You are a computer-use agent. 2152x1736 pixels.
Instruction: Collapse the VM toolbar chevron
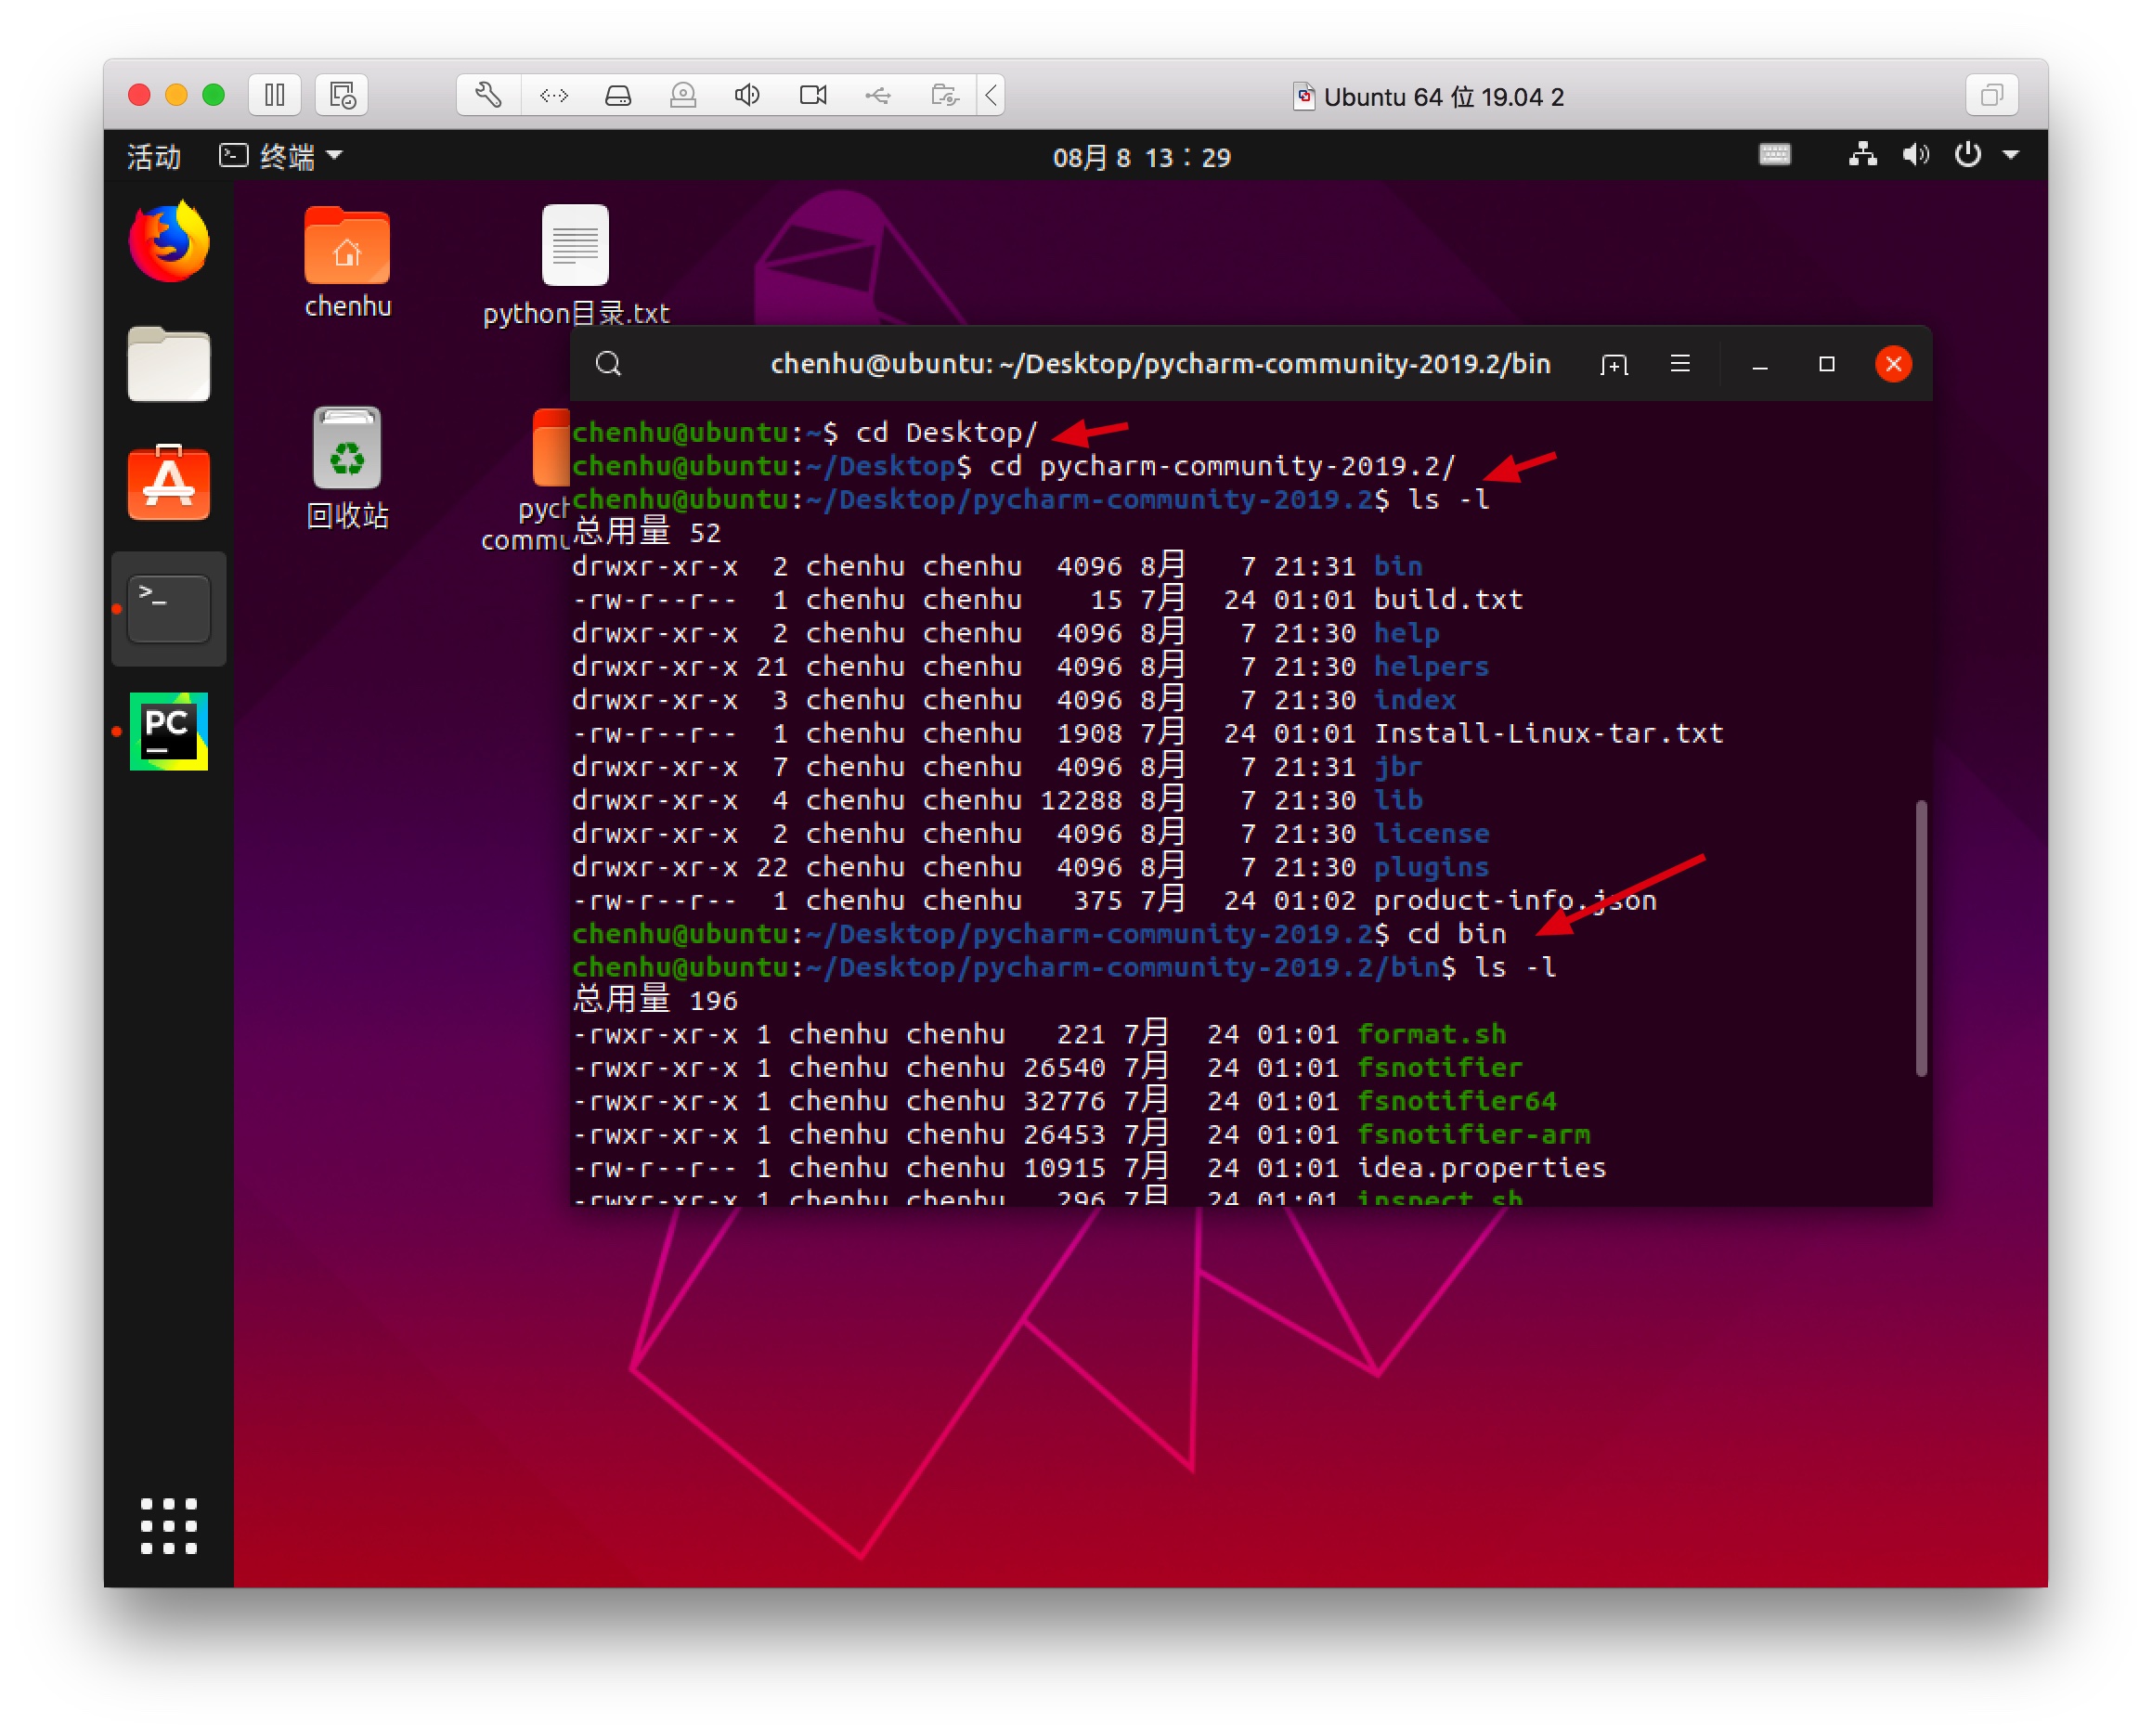(991, 96)
